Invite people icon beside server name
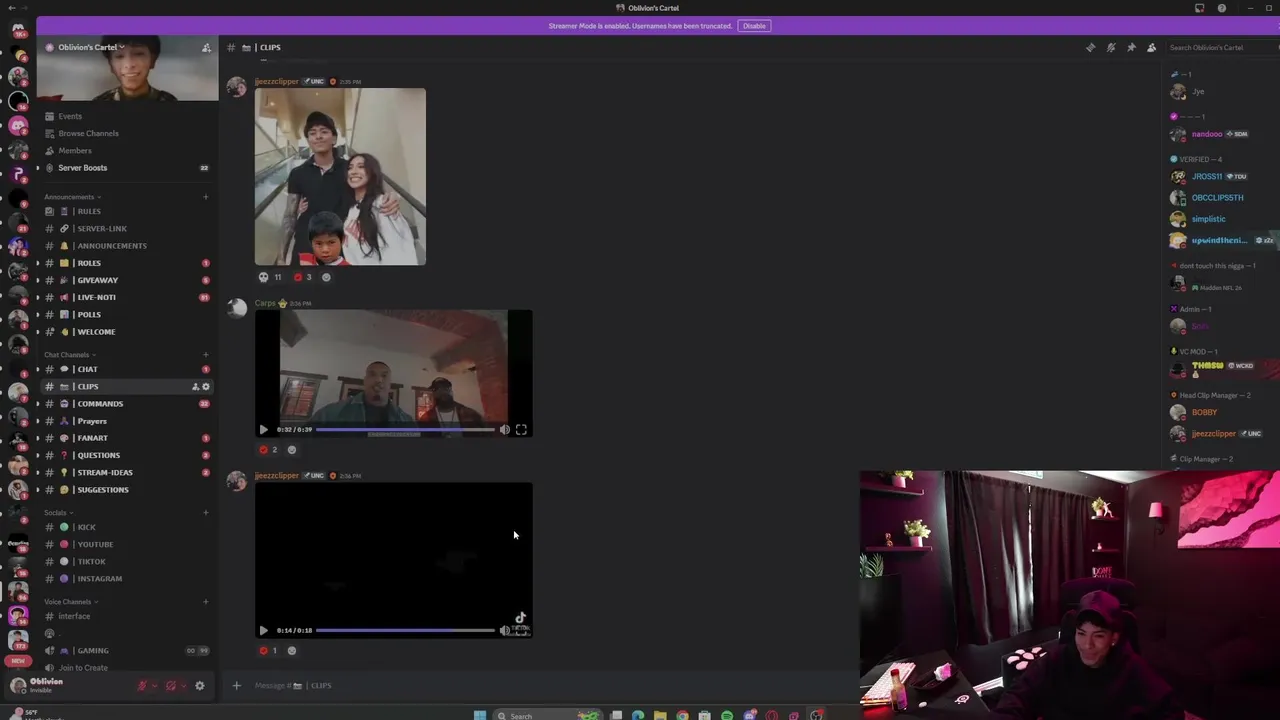1280x720 pixels. tap(206, 47)
